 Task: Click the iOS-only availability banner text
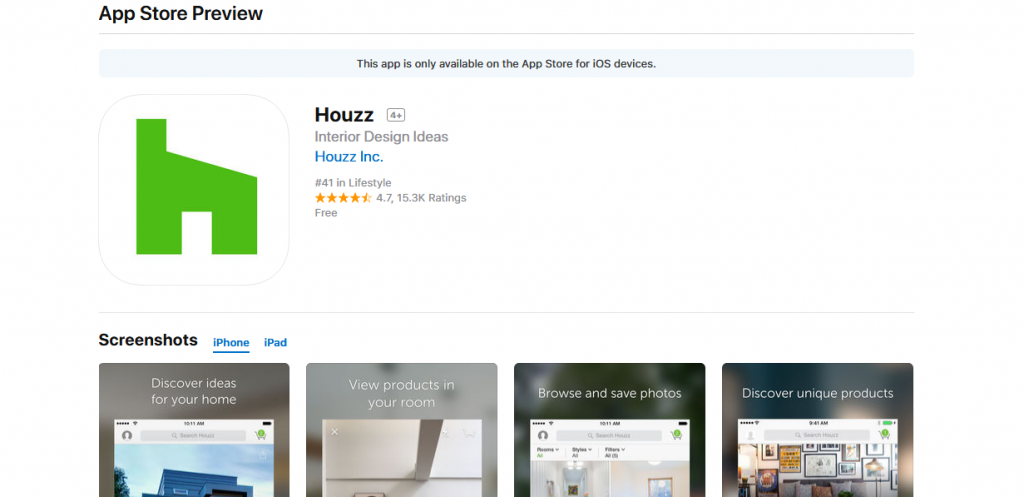[506, 64]
